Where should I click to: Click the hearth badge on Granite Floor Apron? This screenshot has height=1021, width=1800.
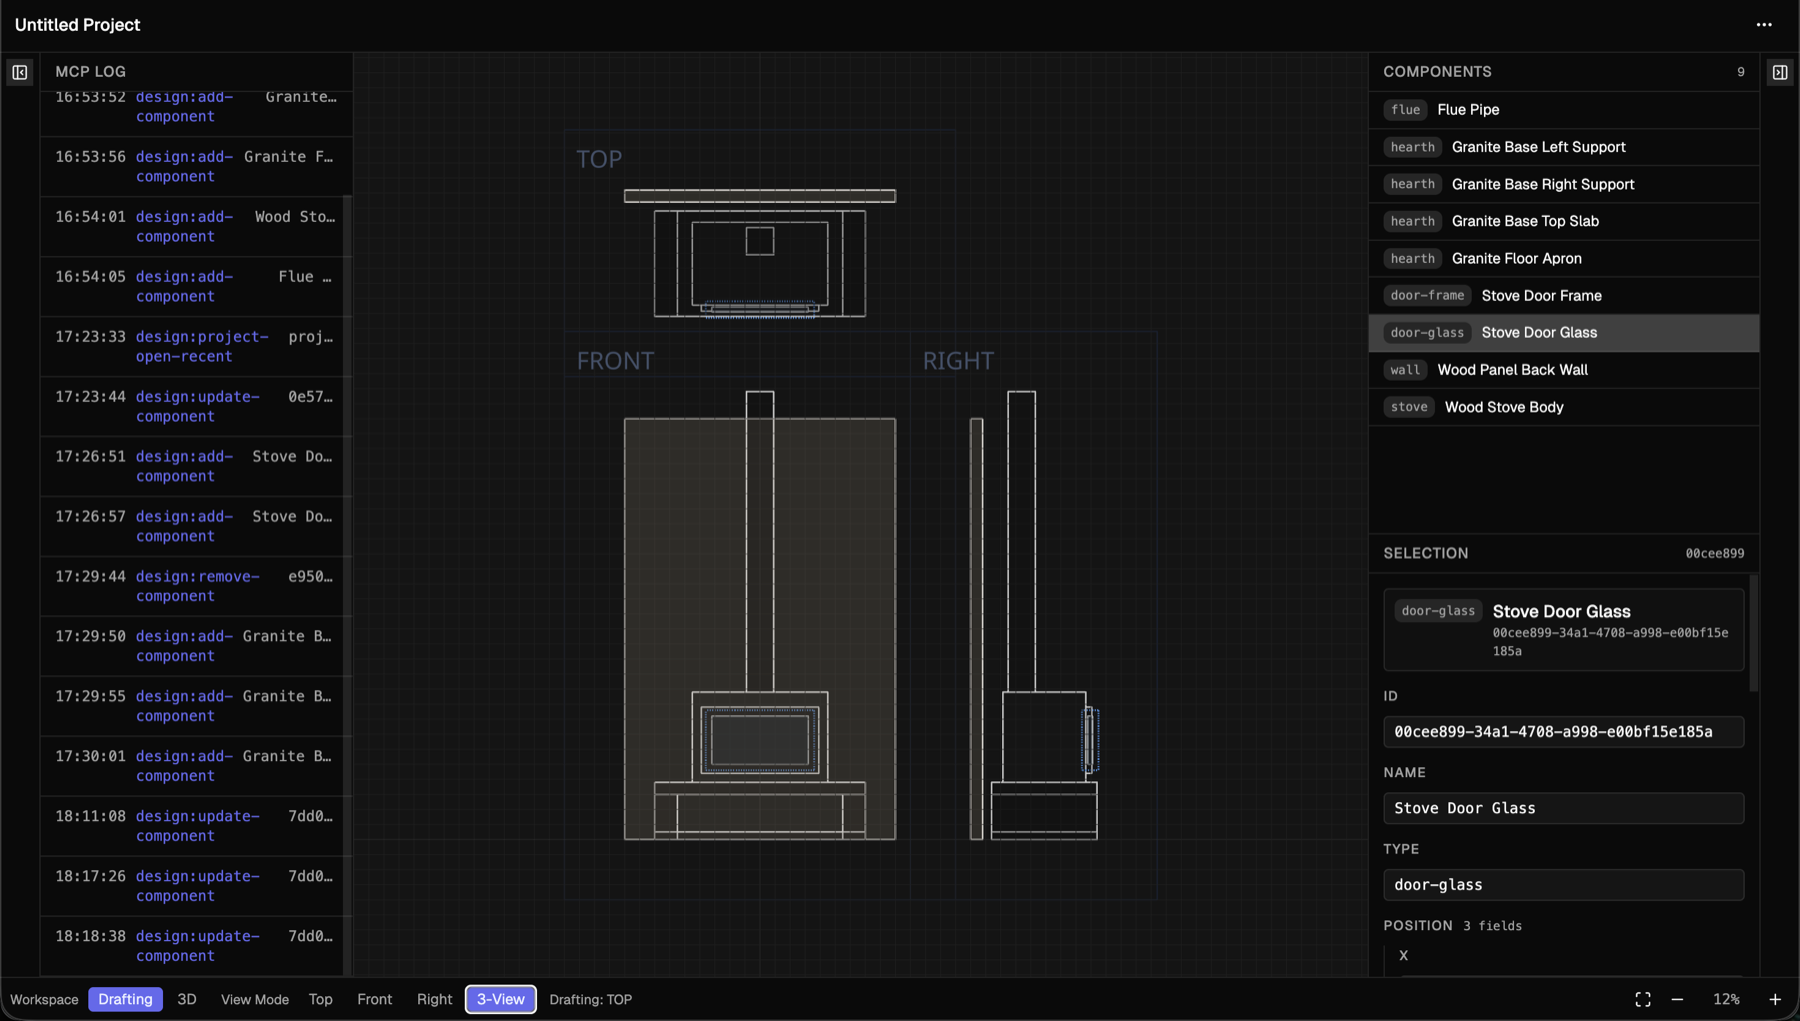[1412, 258]
